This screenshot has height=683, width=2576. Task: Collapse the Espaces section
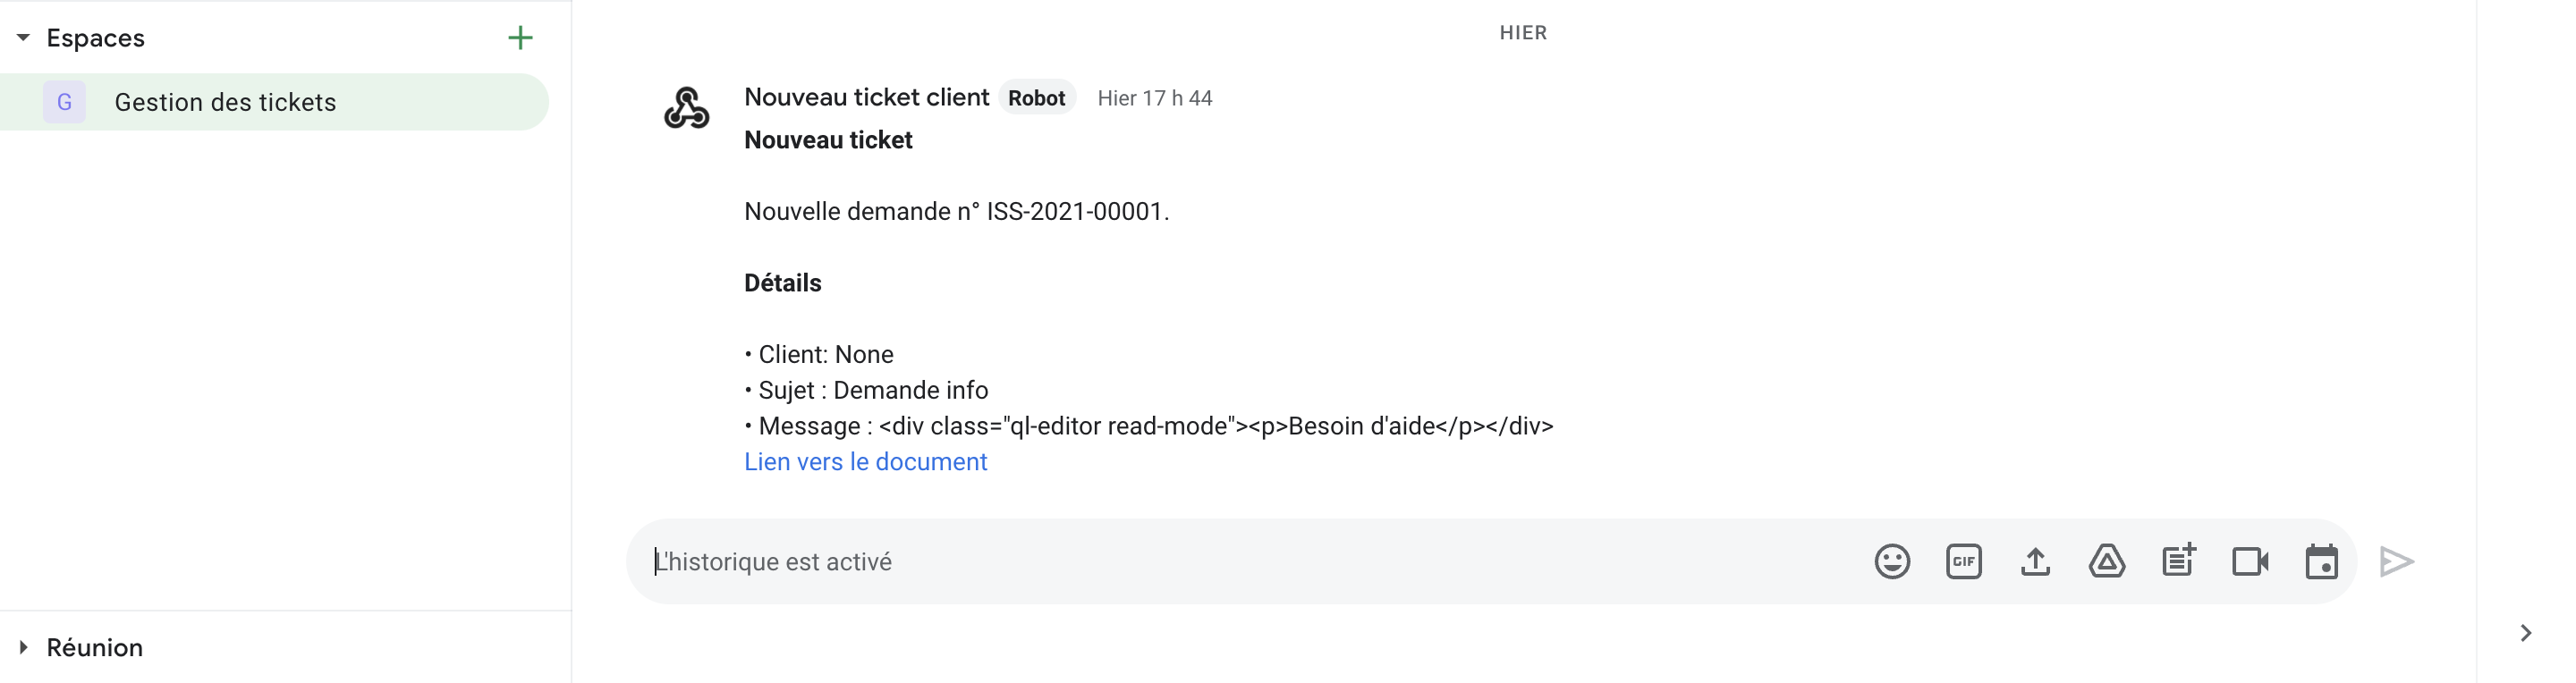pos(23,38)
